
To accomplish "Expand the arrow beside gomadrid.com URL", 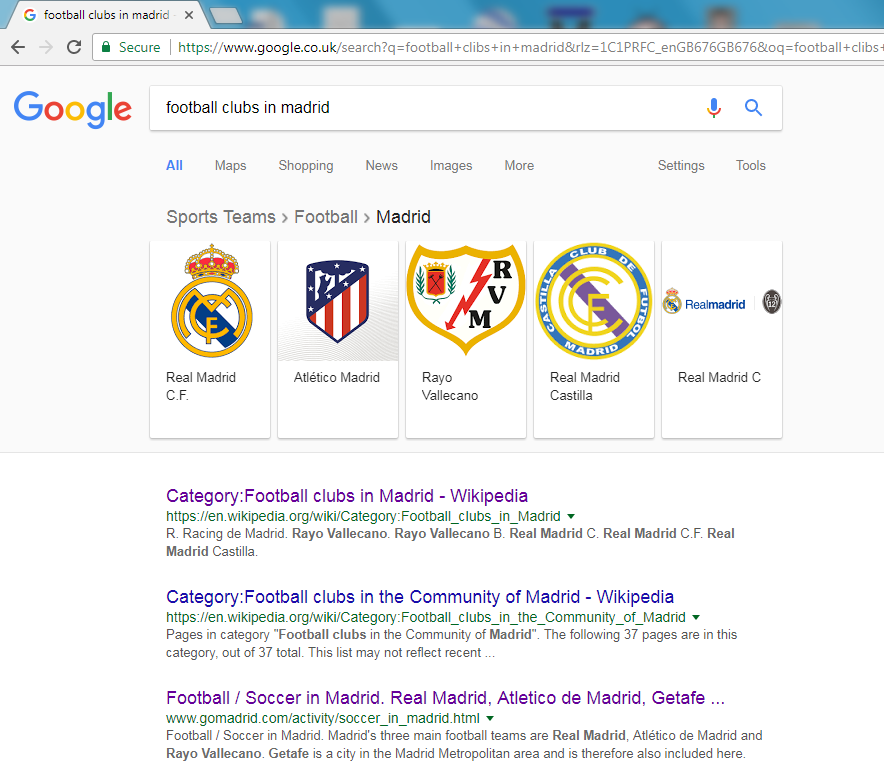I will coord(490,718).
